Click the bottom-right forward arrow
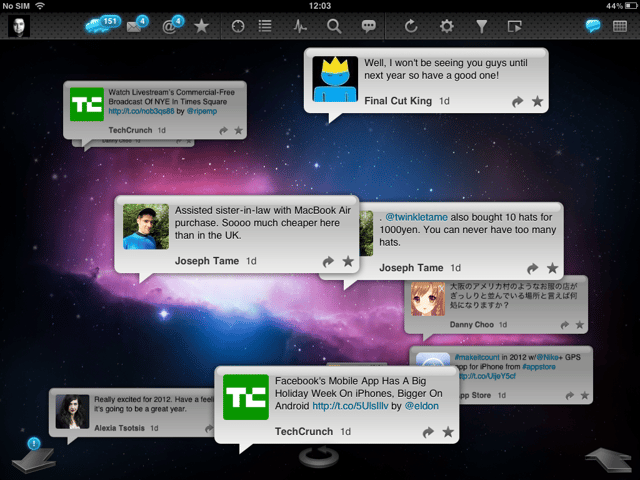This screenshot has height=480, width=640. click(x=610, y=460)
